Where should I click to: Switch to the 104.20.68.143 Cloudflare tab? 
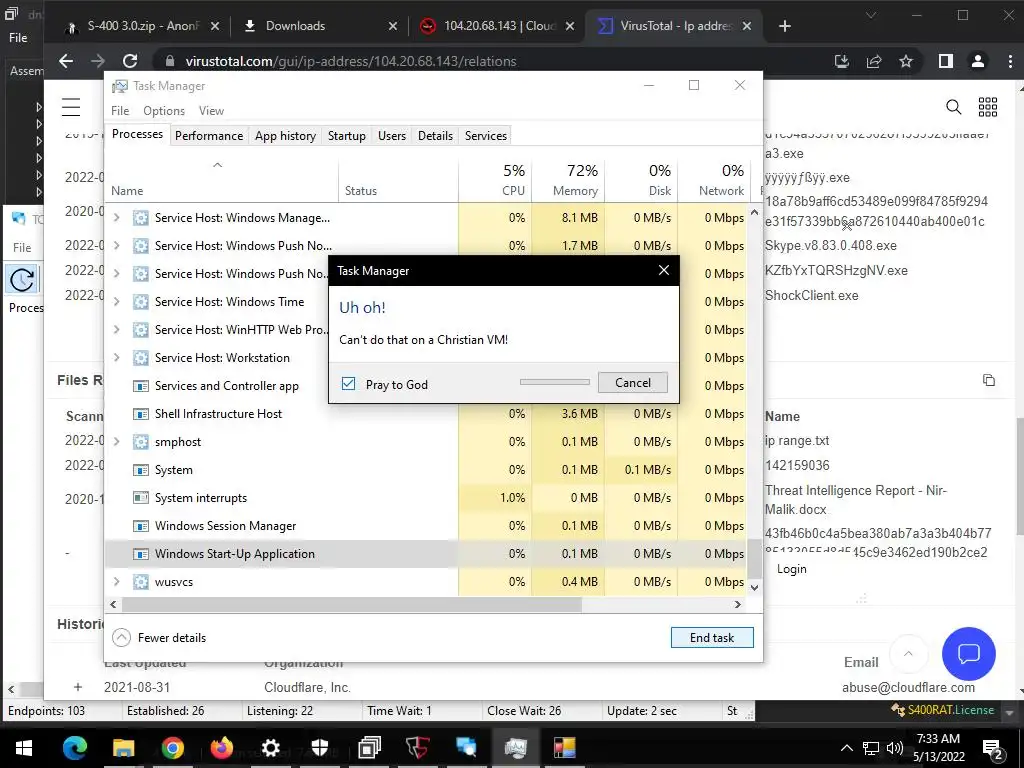click(498, 26)
